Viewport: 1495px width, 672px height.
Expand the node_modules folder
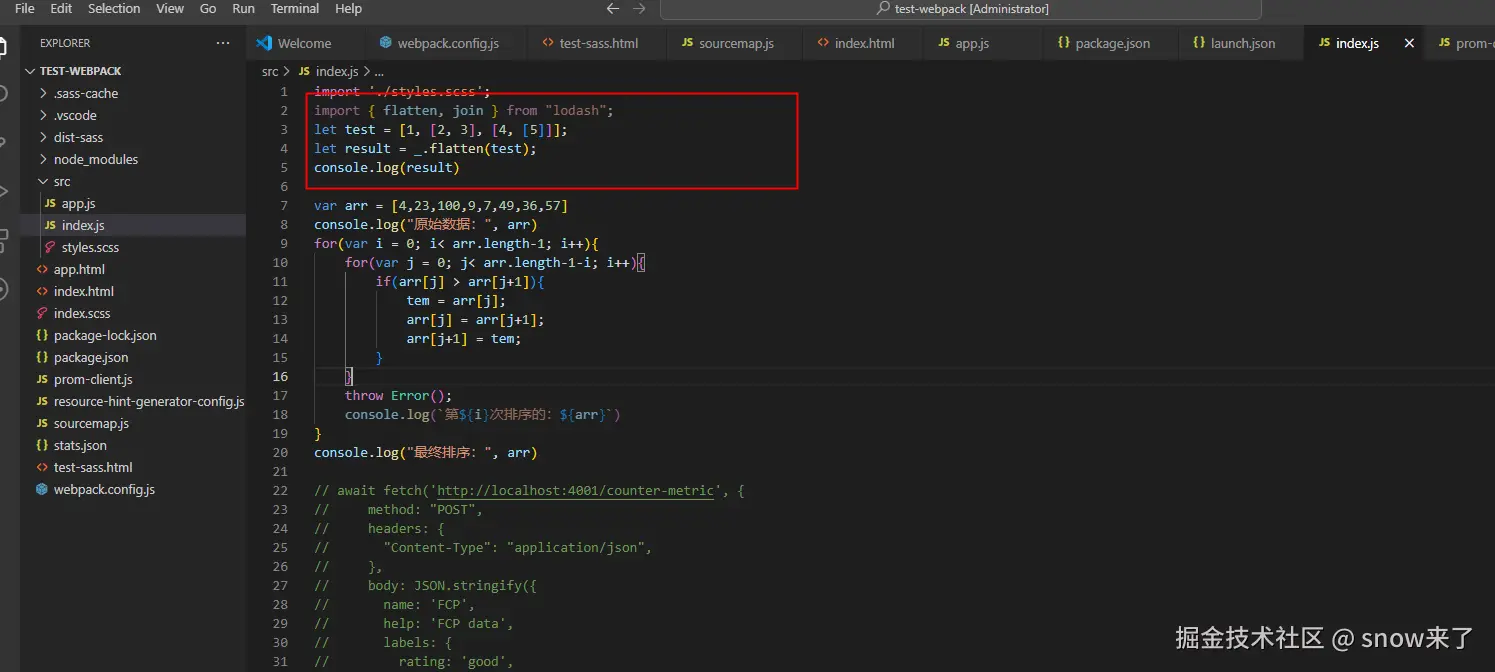coord(133,159)
